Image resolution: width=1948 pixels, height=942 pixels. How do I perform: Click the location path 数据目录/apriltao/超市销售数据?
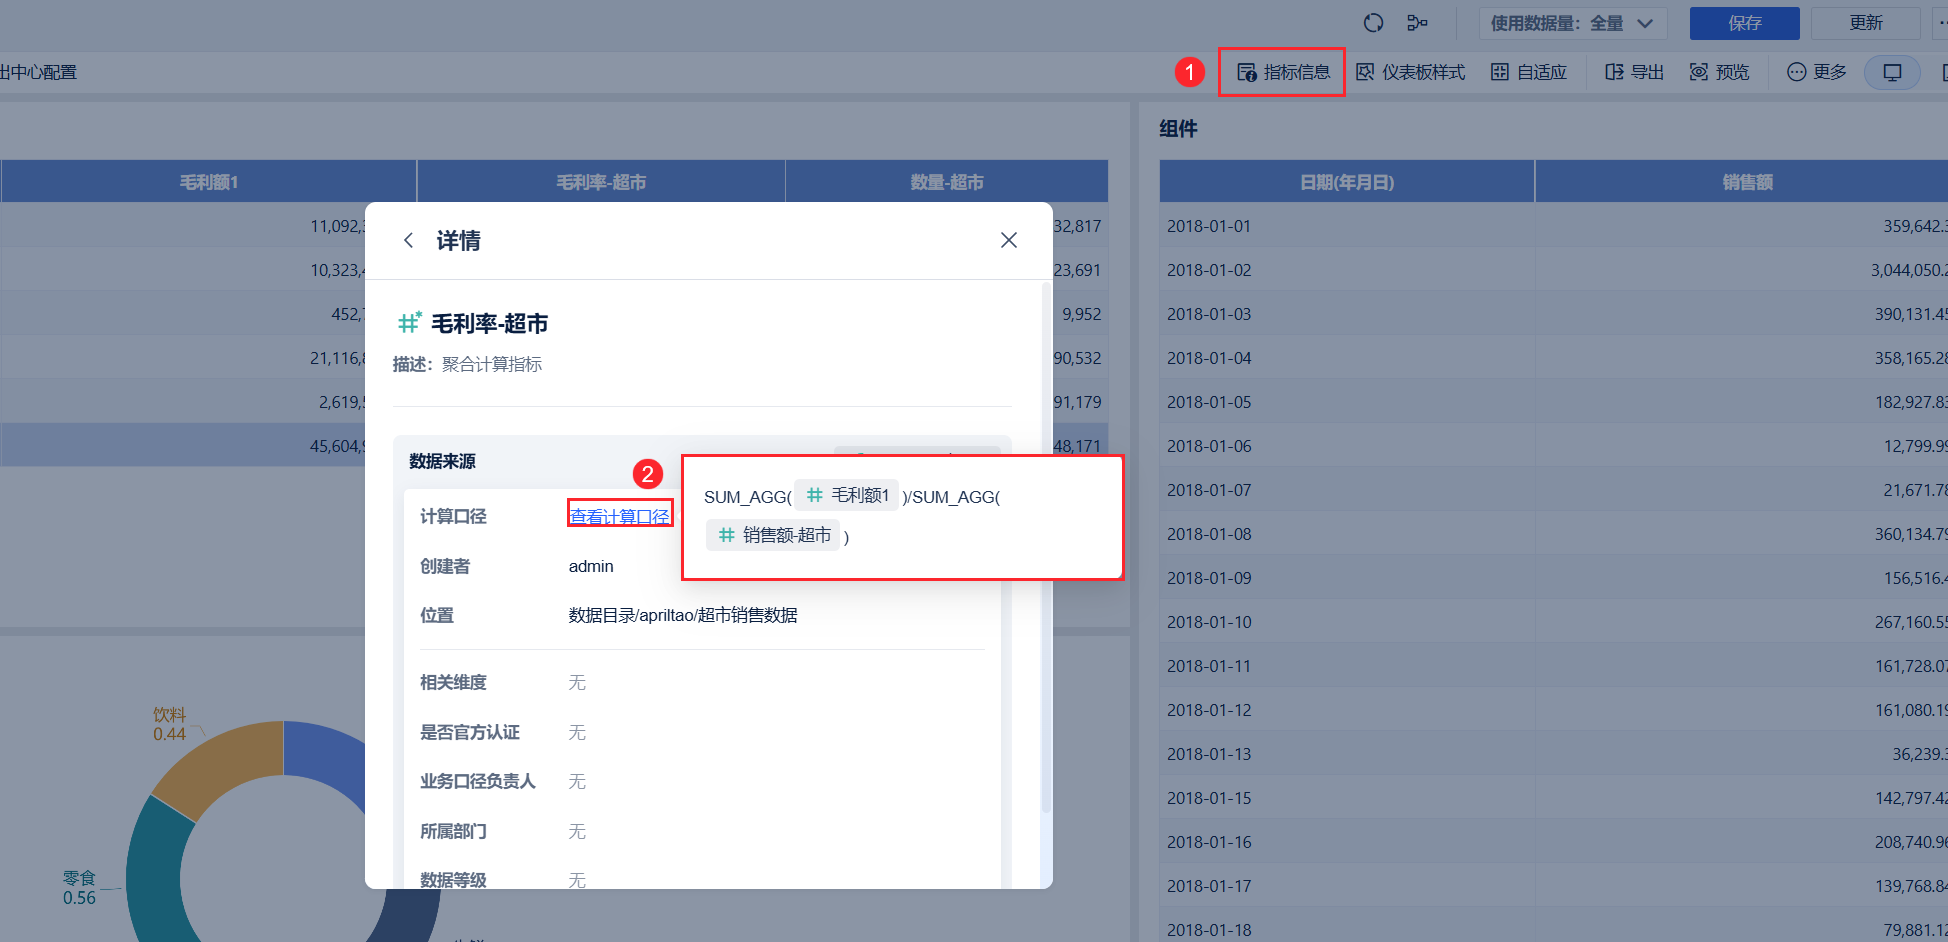point(683,615)
